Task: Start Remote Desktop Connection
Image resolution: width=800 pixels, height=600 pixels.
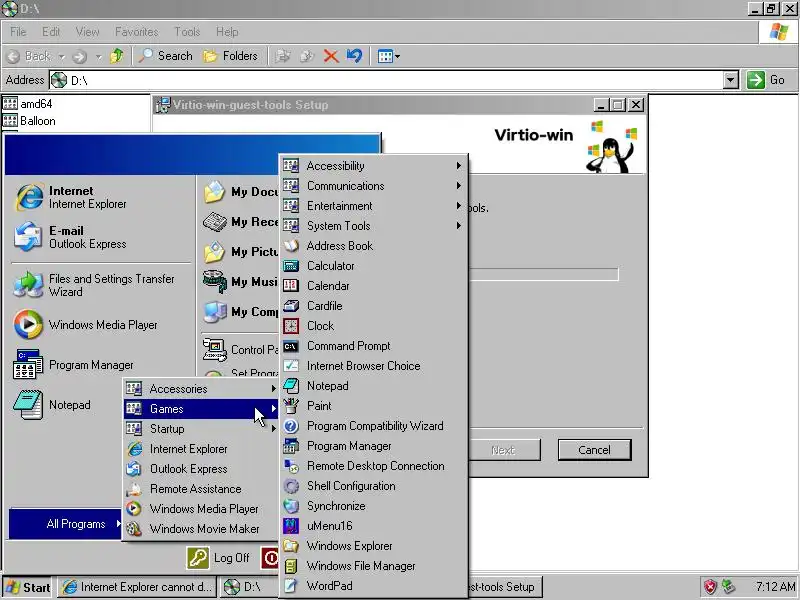Action: tap(373, 466)
